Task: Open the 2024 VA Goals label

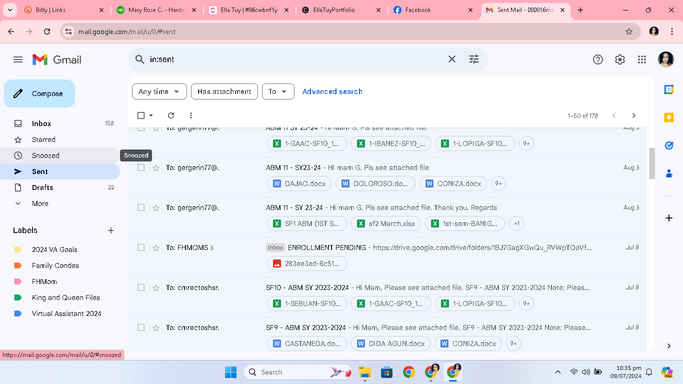Action: (54, 249)
